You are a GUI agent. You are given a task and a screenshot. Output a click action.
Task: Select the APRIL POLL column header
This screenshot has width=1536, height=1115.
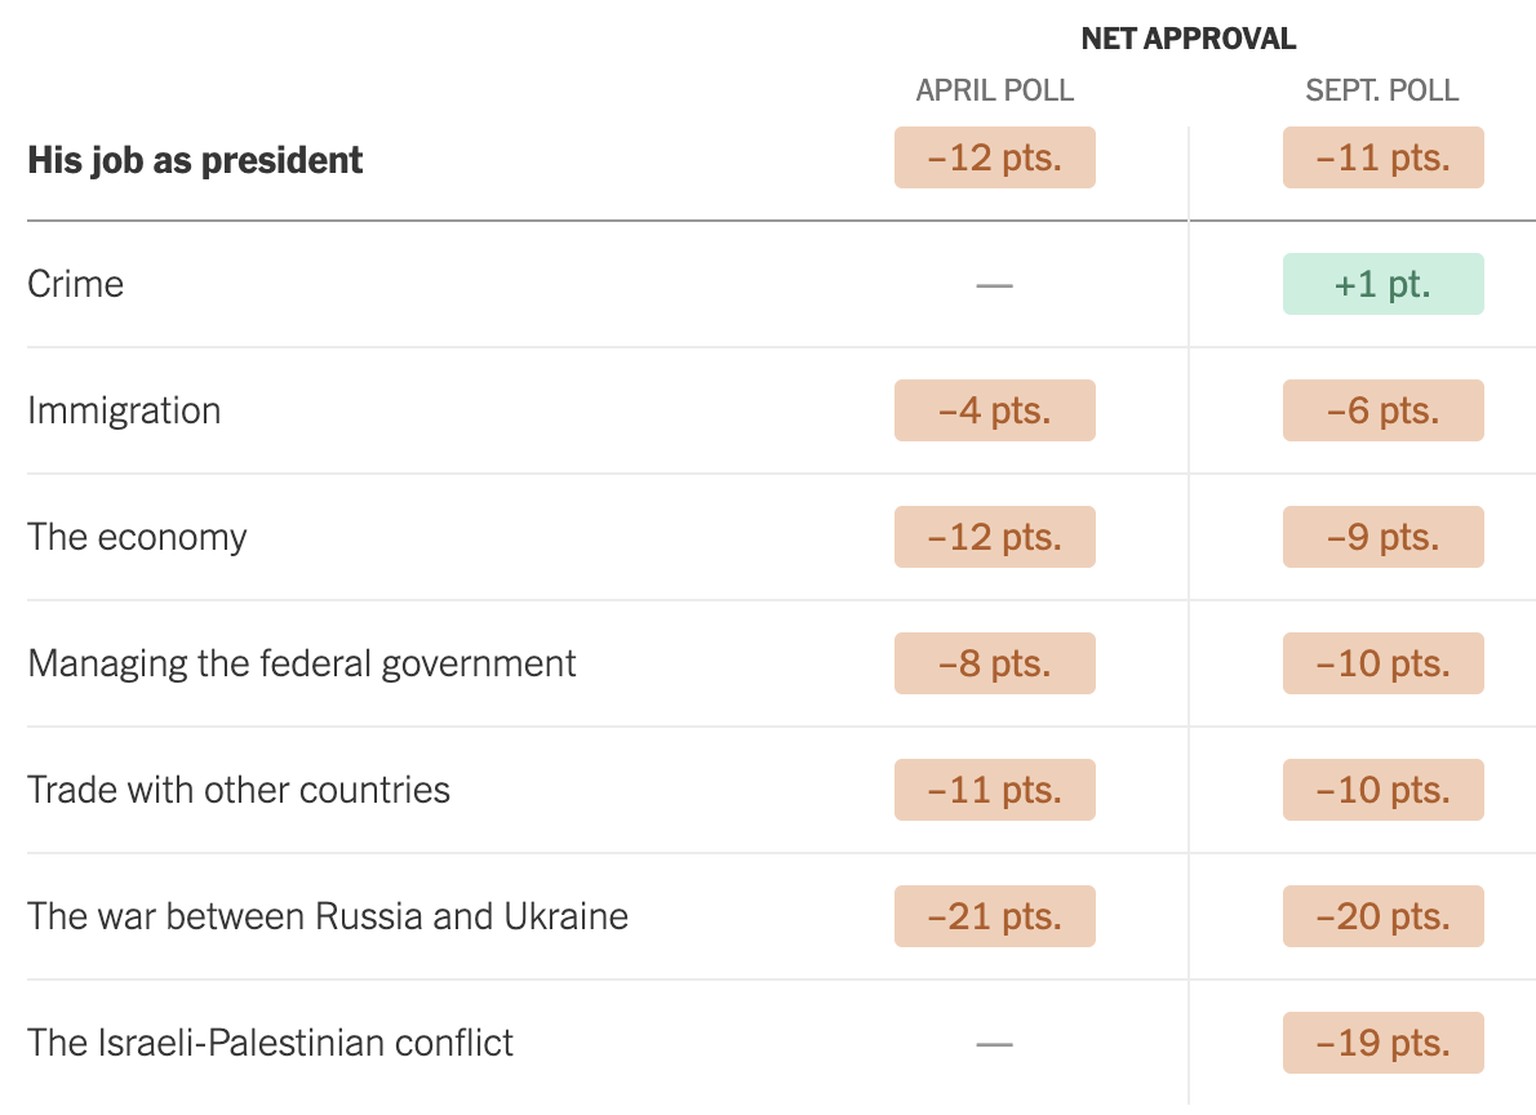994,90
